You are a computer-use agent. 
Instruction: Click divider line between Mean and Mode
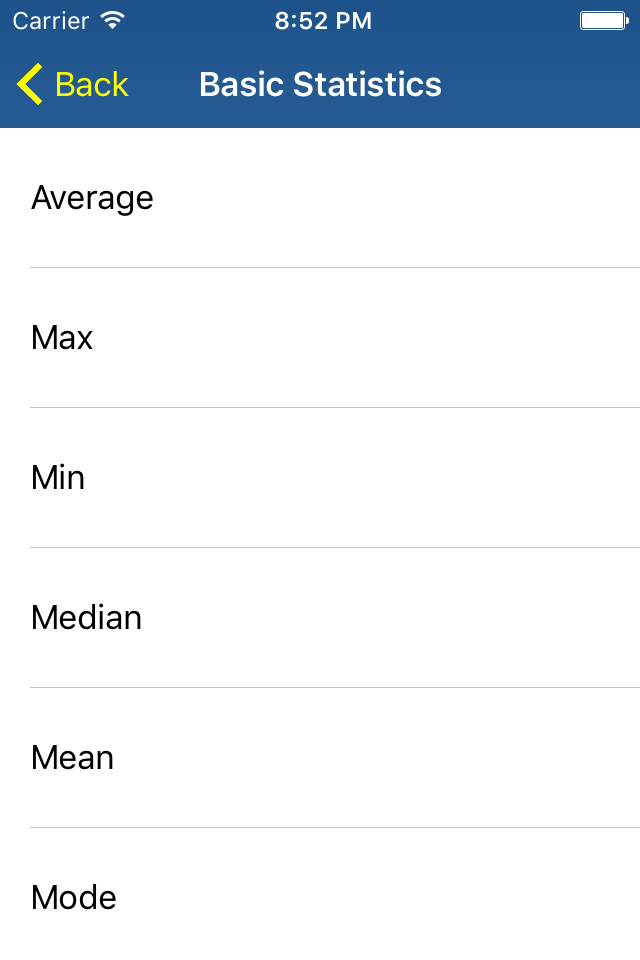tap(335, 828)
